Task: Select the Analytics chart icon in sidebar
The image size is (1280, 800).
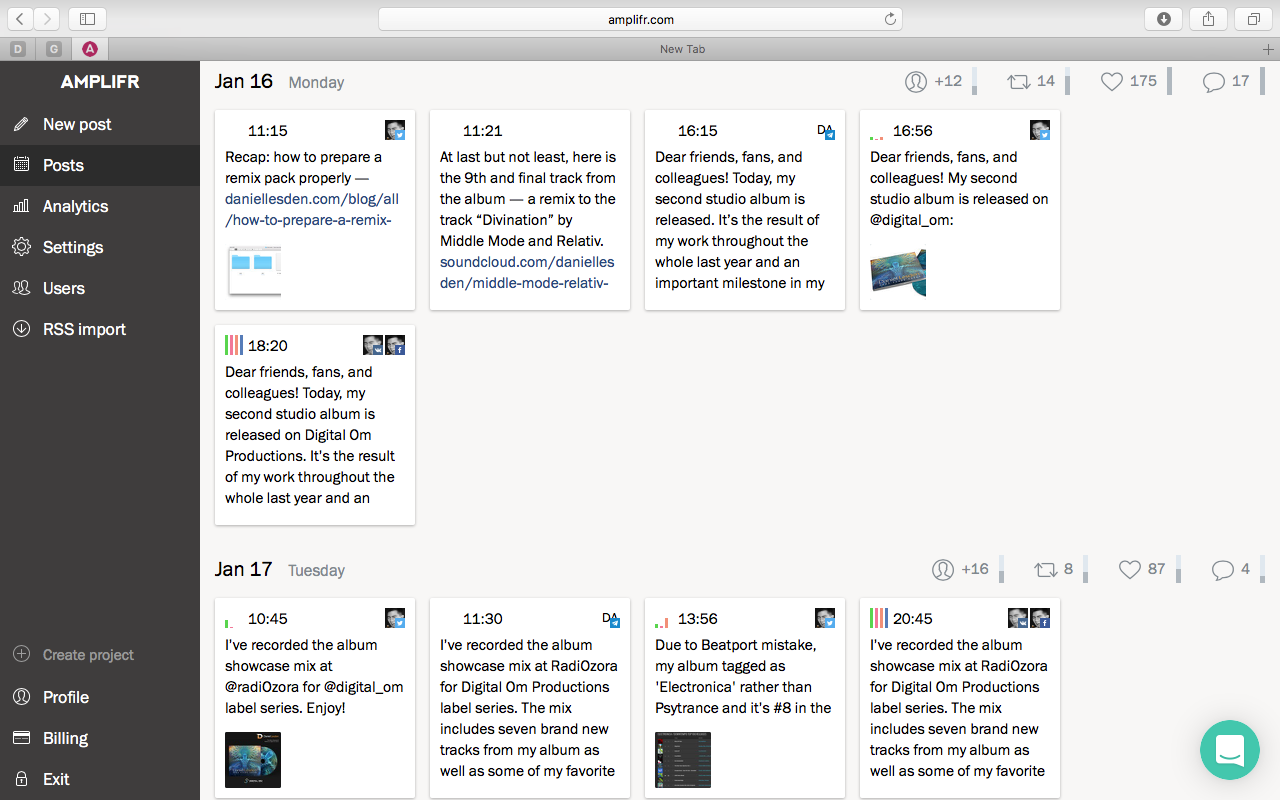Action: coord(20,206)
